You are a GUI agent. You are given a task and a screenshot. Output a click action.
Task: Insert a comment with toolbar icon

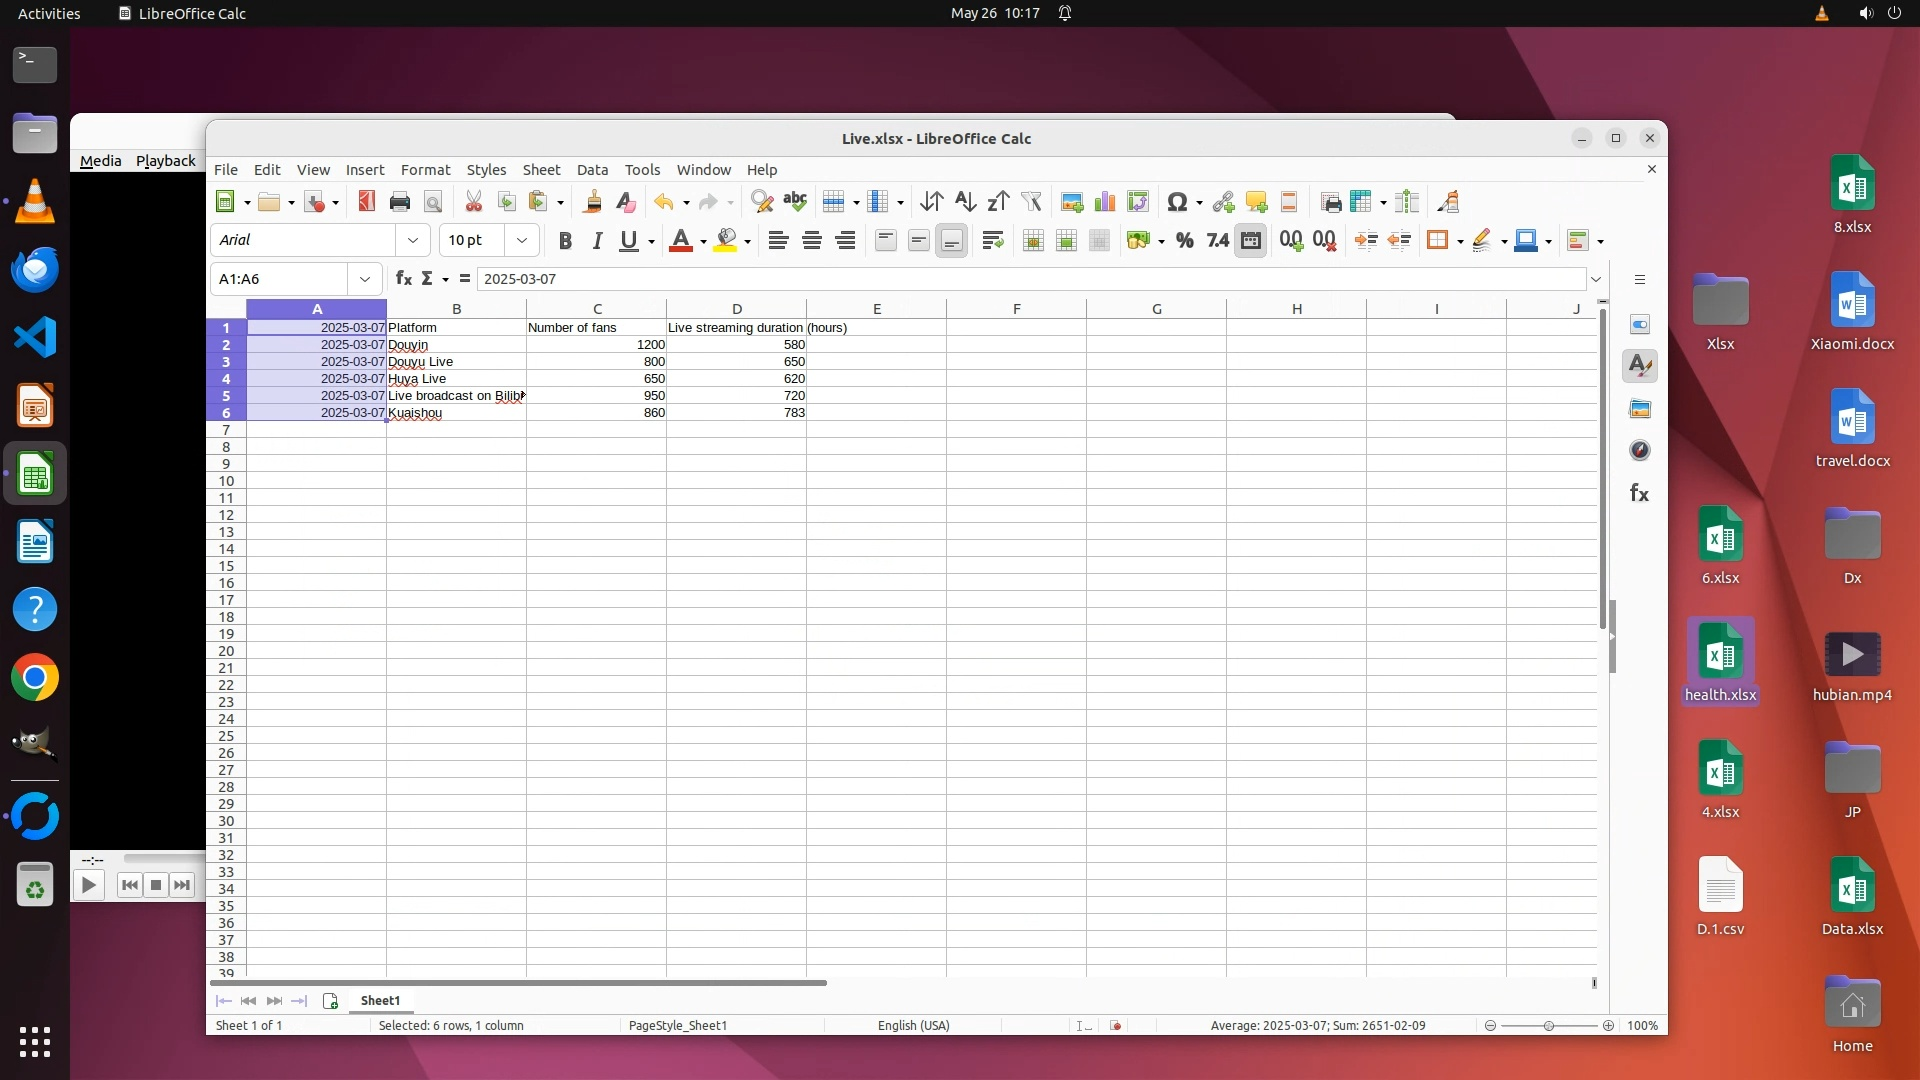point(1256,202)
